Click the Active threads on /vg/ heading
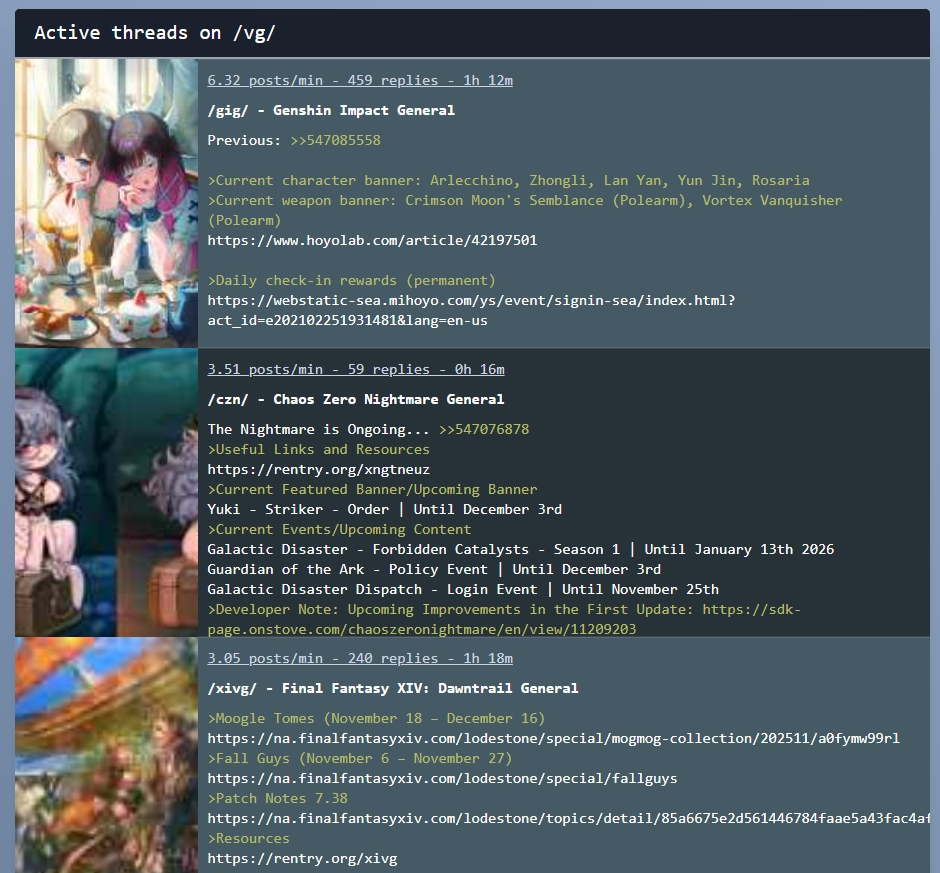The width and height of the screenshot is (940, 873). [x=155, y=33]
